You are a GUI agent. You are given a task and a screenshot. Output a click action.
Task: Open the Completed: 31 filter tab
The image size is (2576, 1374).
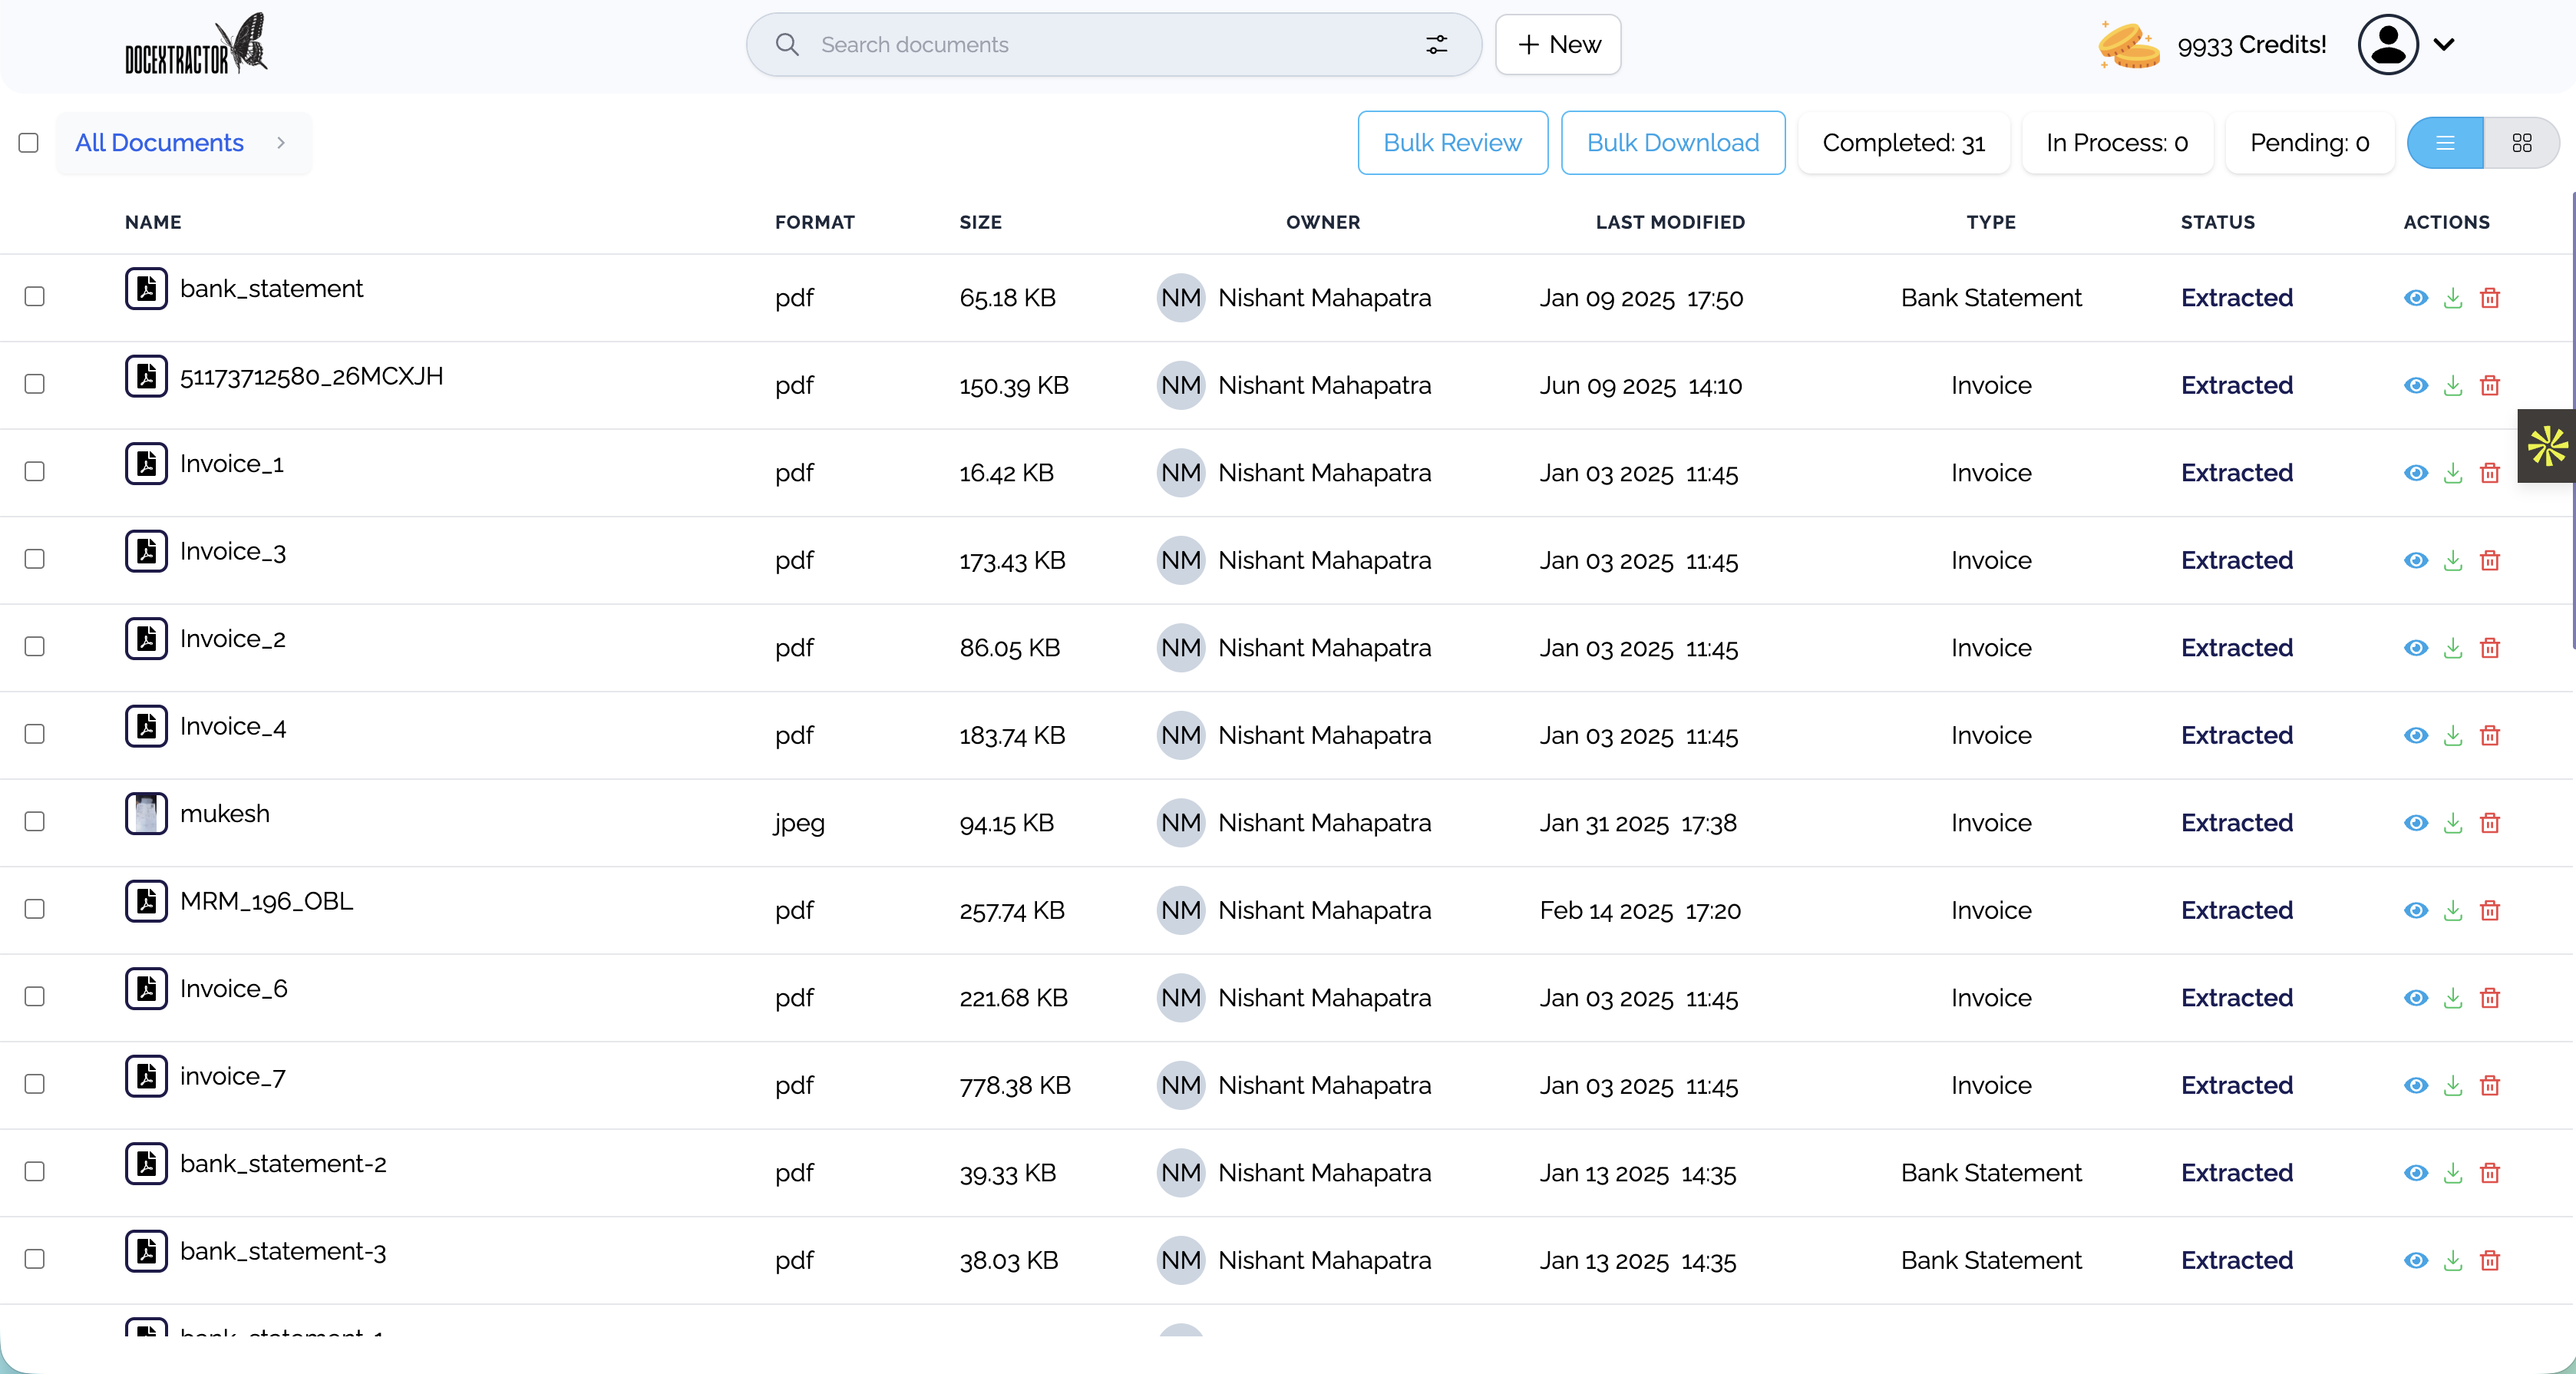coord(1903,143)
